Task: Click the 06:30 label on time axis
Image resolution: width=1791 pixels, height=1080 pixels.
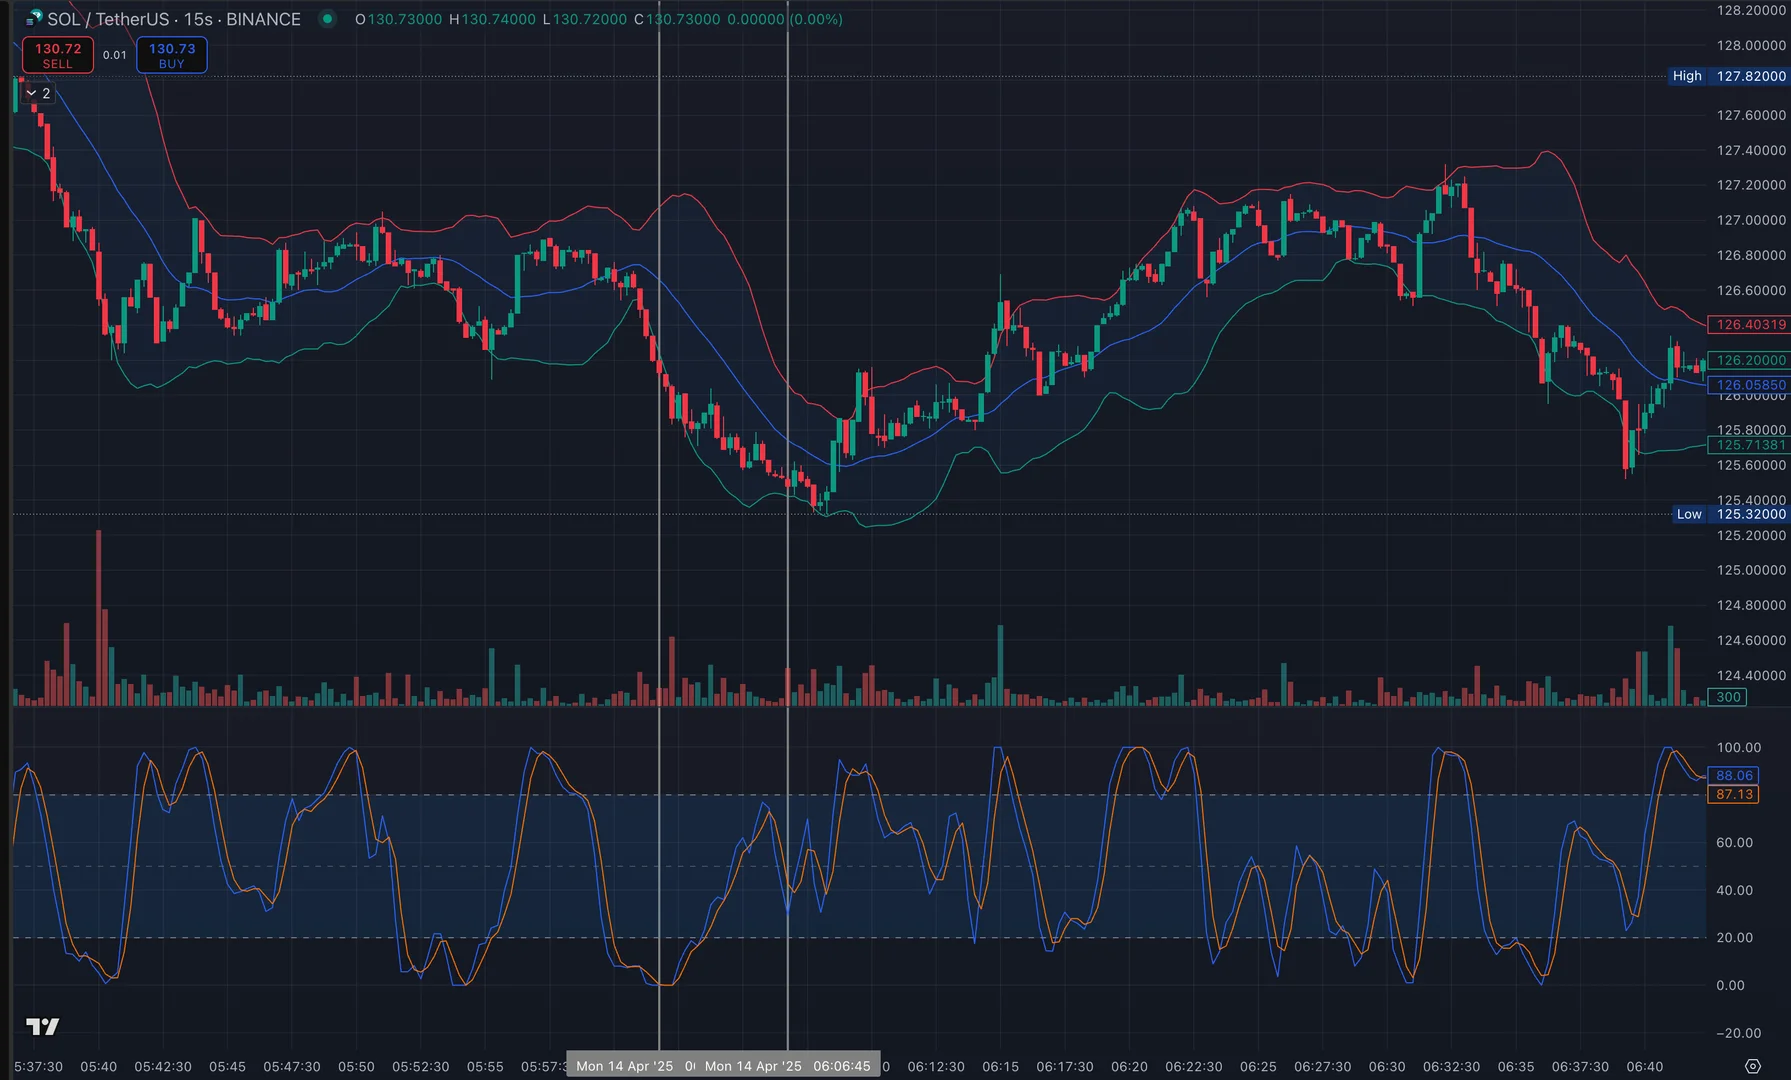Action: (1386, 1066)
